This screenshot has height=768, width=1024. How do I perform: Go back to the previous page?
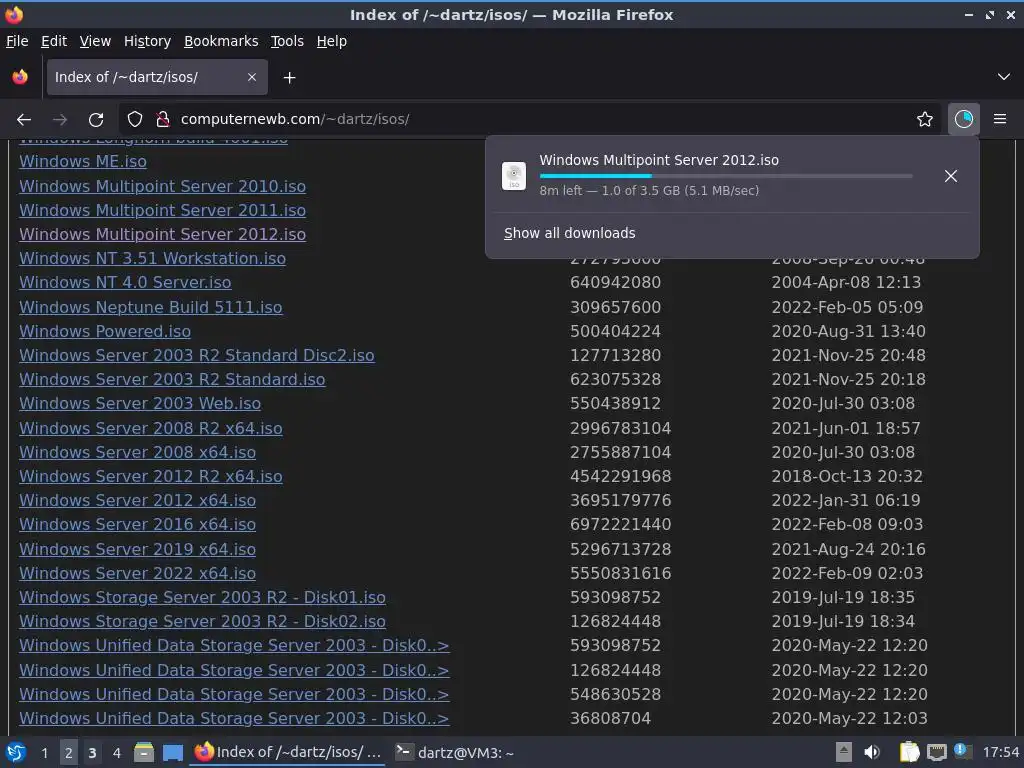24,120
